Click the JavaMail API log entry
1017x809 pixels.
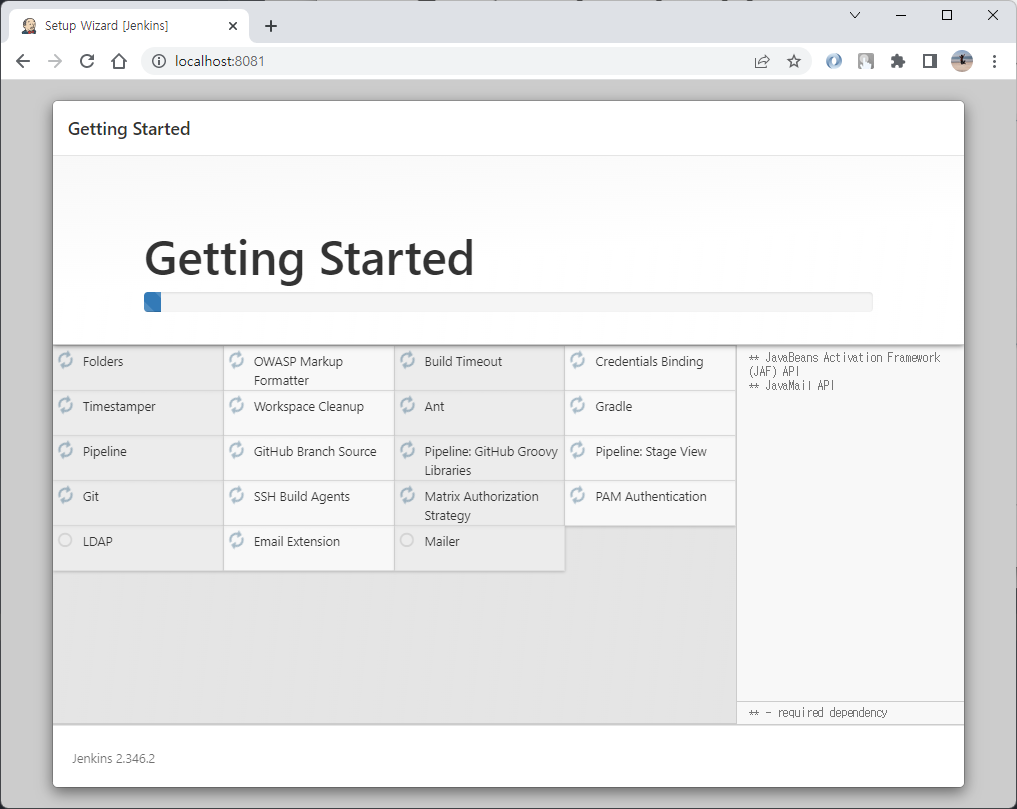(791, 385)
